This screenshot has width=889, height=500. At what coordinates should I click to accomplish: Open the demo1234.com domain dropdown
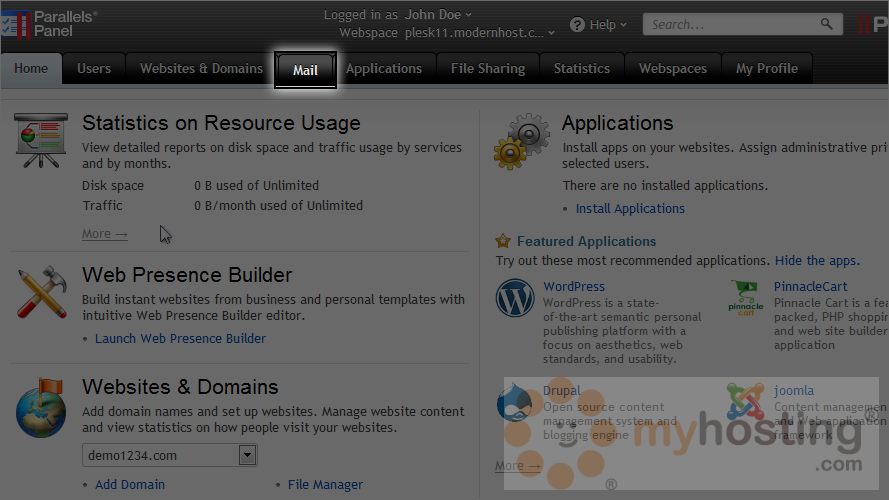pos(170,455)
